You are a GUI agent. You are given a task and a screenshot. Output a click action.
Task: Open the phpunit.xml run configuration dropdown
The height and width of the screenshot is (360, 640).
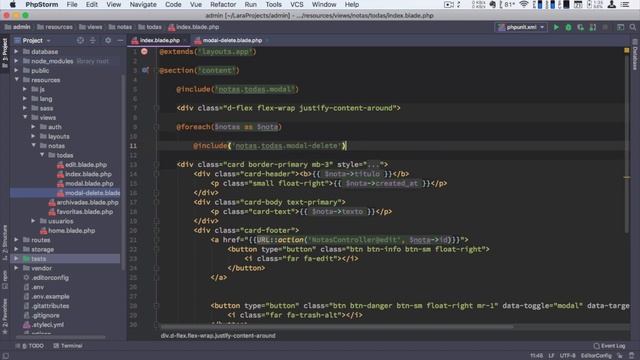tap(521, 27)
